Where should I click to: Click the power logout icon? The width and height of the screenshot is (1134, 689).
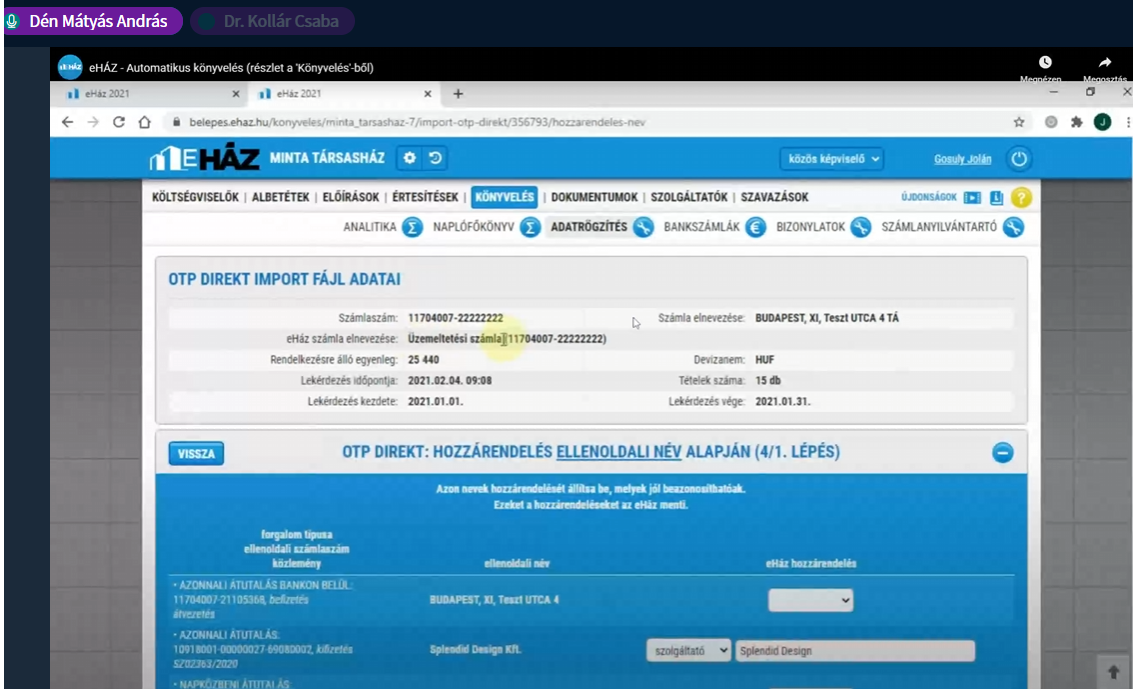1018,159
